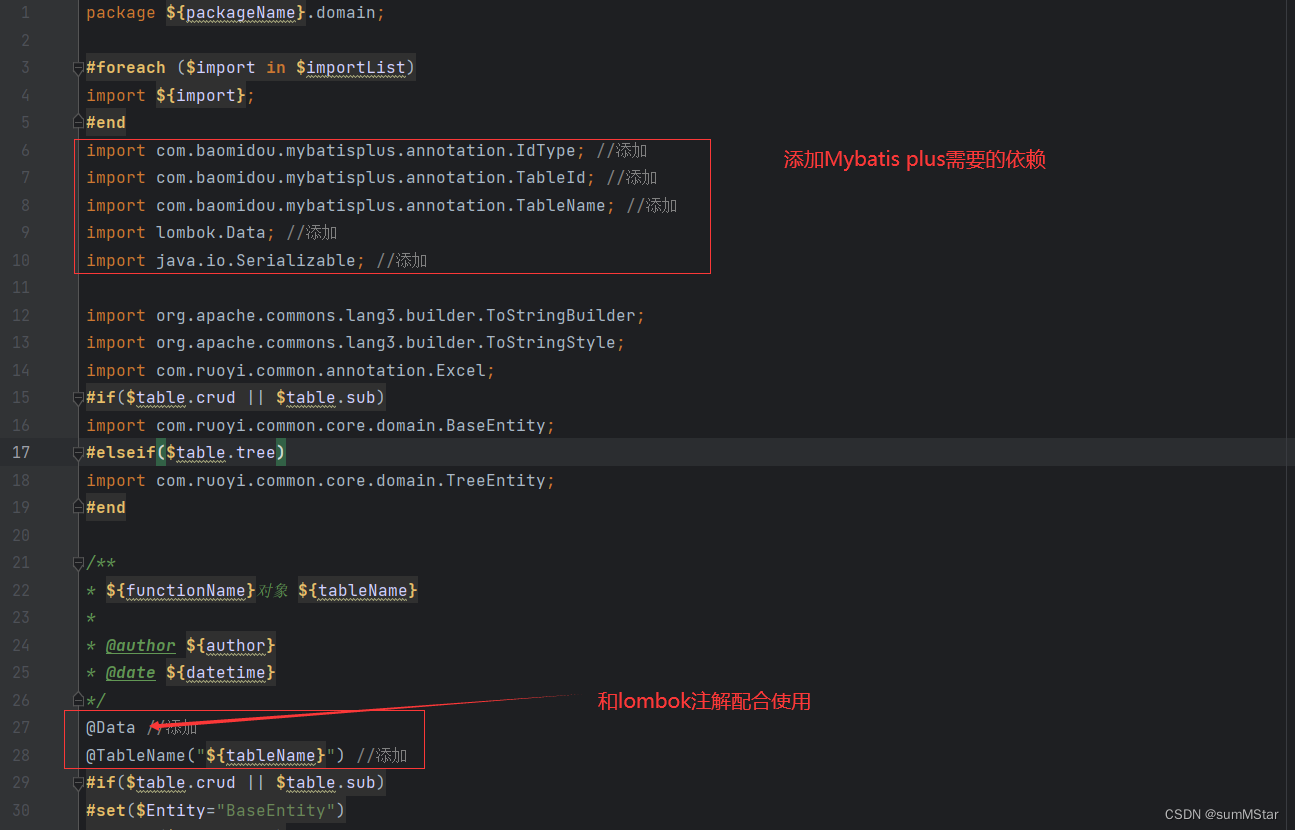
Task: Click the import lombok.Data line
Action: point(181,233)
